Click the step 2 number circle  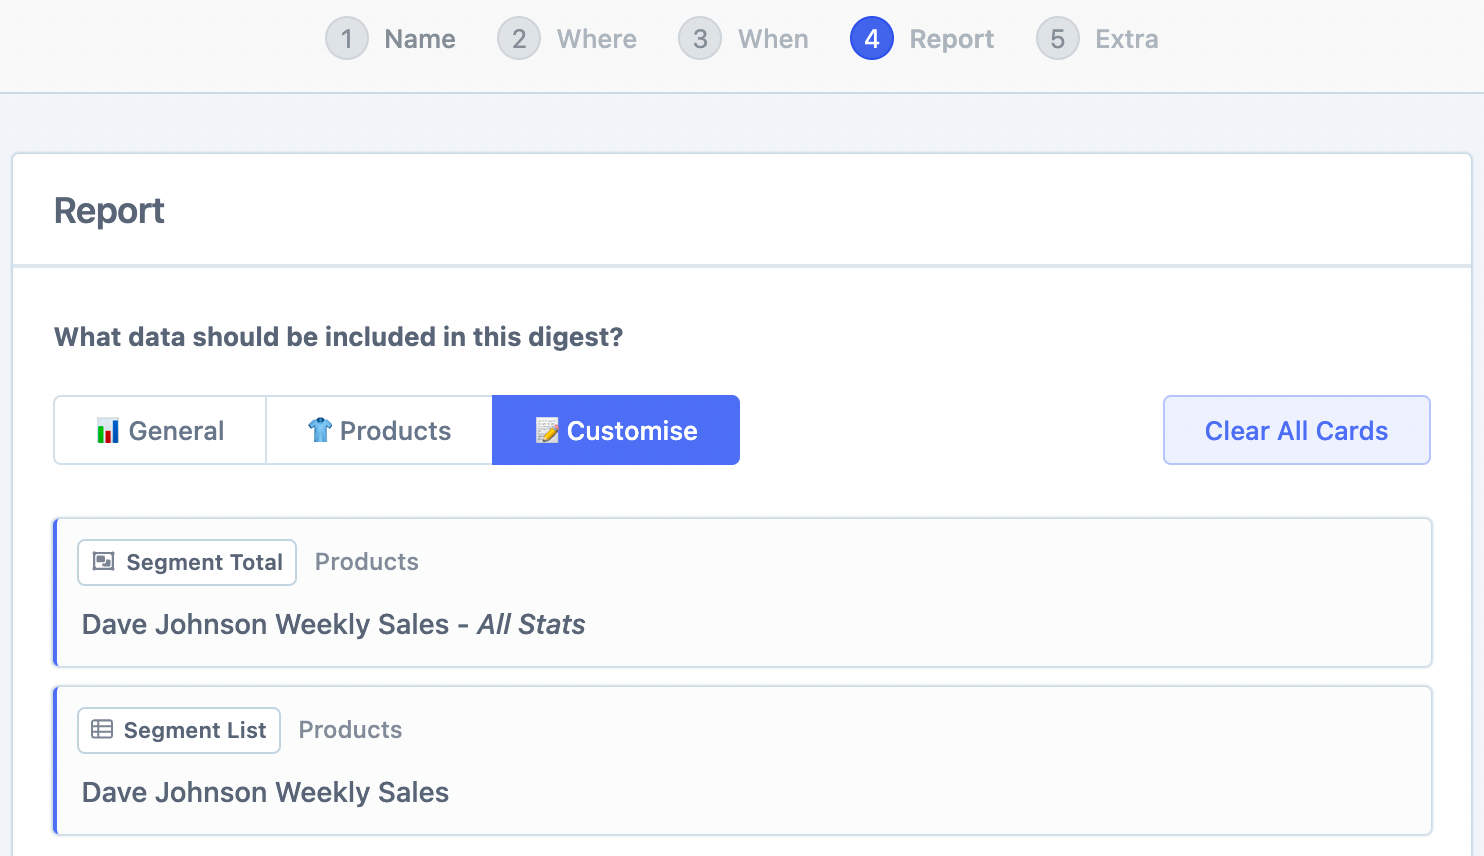[x=519, y=39]
